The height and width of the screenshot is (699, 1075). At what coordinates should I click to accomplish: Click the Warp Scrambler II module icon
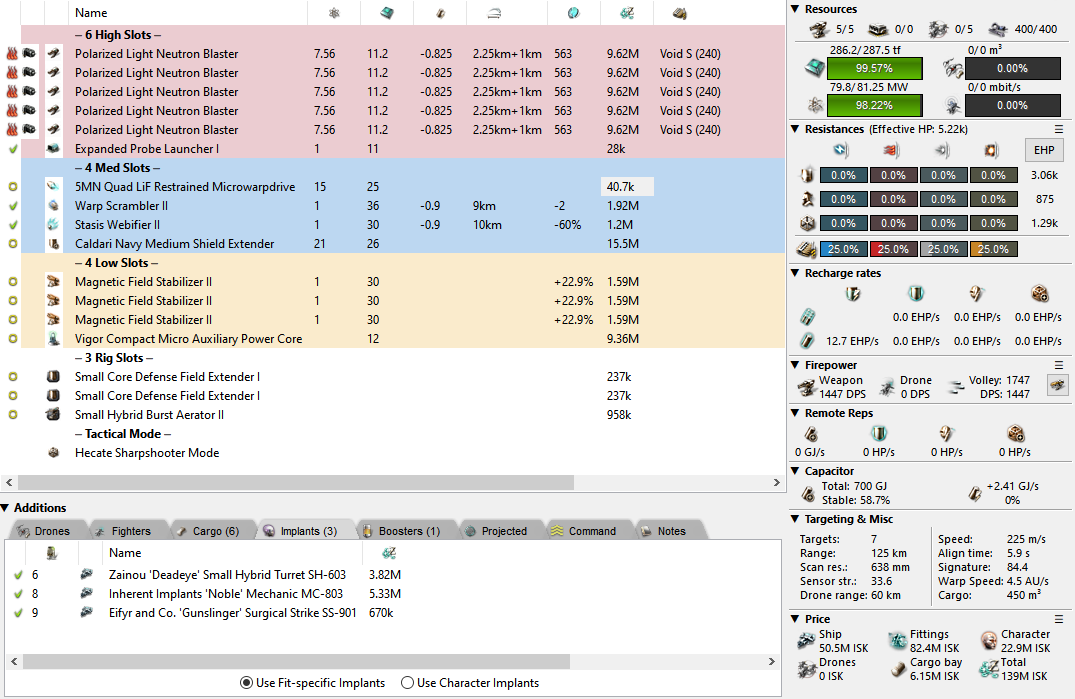[x=54, y=206]
